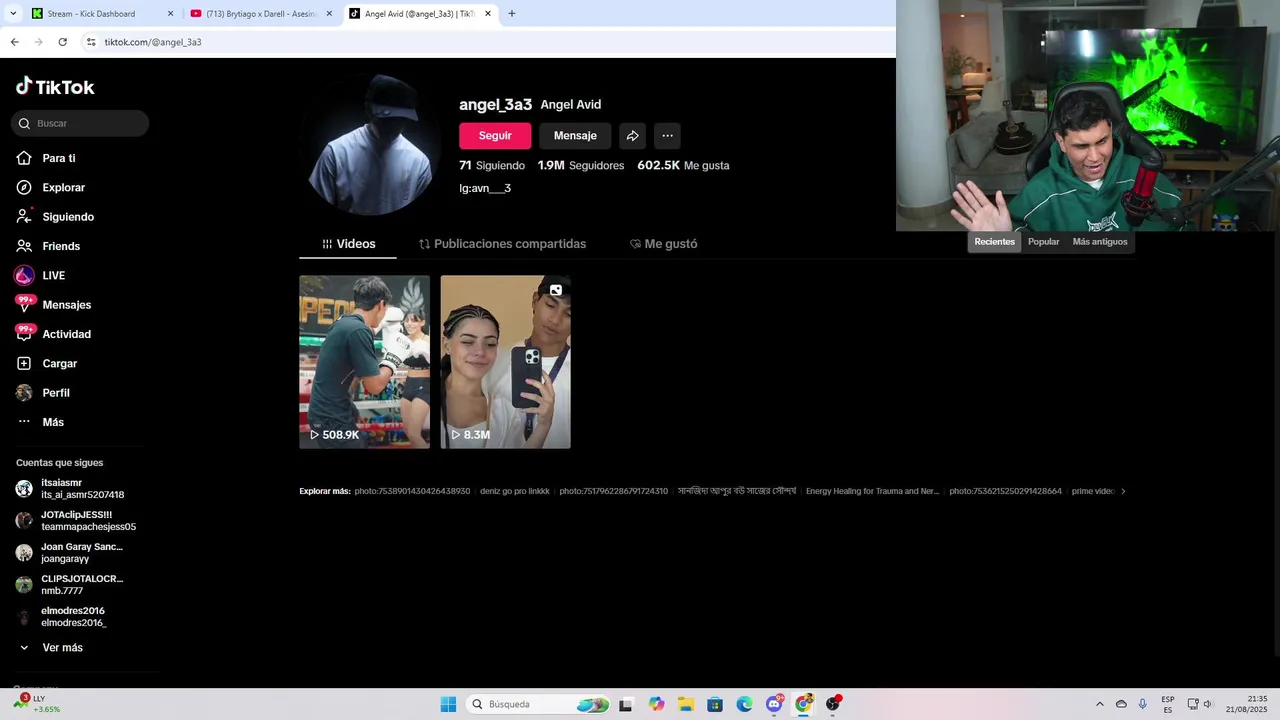The width and height of the screenshot is (1280, 720).
Task: Sort videos by Popular
Action: coord(1043,242)
